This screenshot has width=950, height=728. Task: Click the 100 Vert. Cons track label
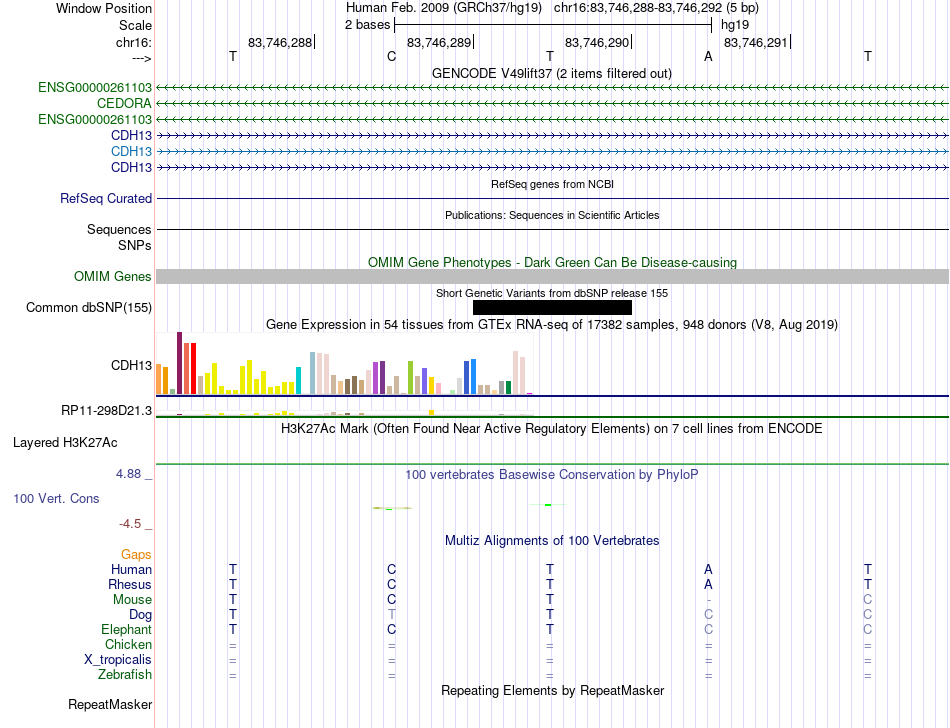point(56,498)
